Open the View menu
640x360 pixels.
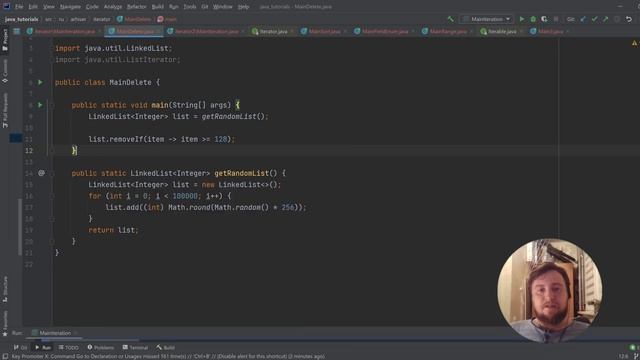coord(49,7)
